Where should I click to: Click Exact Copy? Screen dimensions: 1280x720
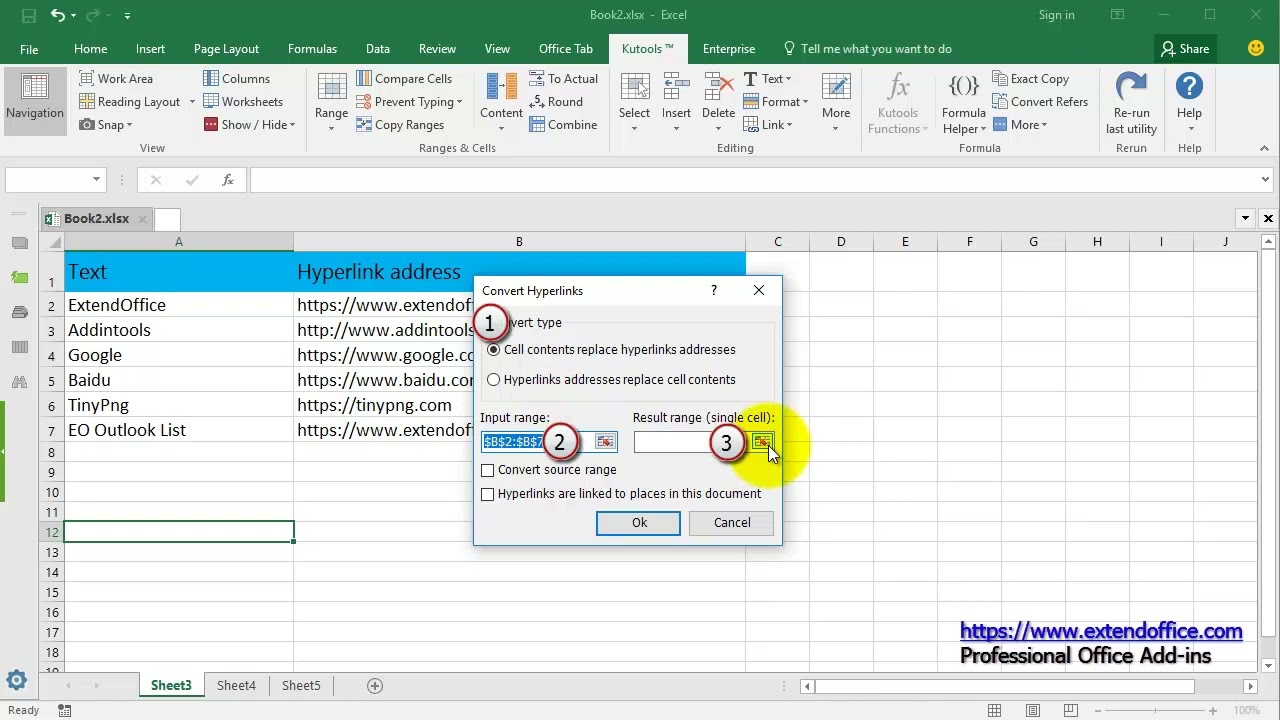coord(1030,78)
